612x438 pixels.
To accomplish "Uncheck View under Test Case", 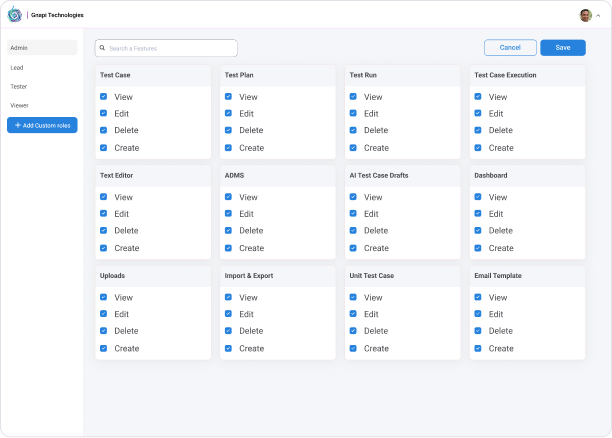I will 103,96.
